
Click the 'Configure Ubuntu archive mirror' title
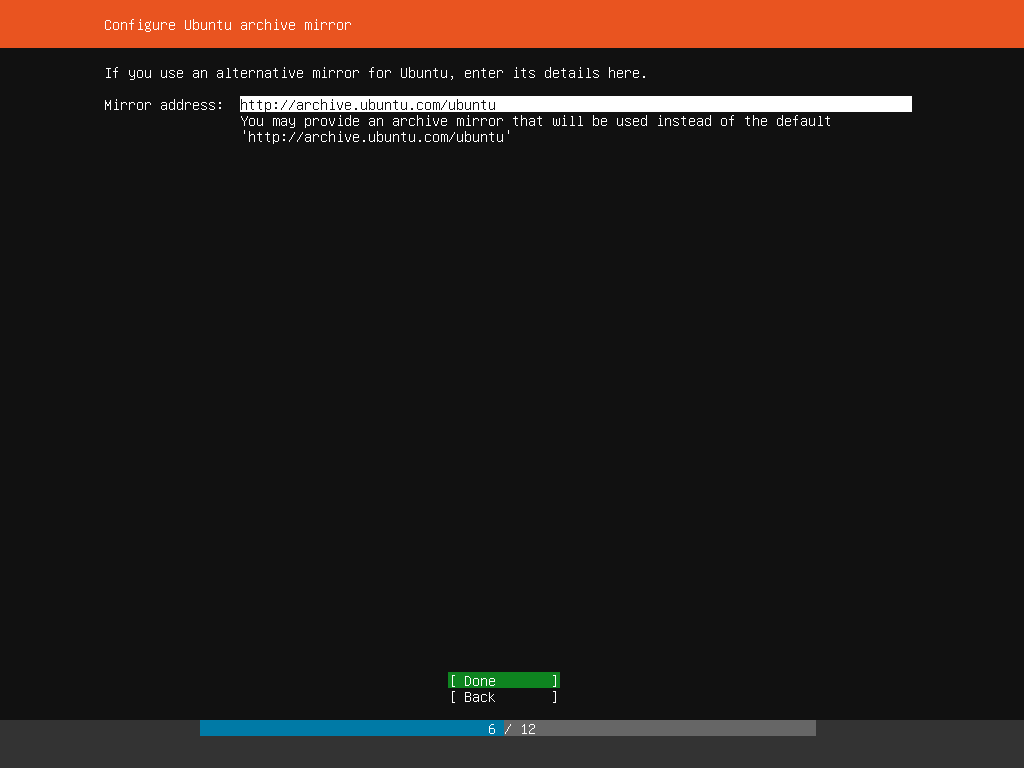227,25
